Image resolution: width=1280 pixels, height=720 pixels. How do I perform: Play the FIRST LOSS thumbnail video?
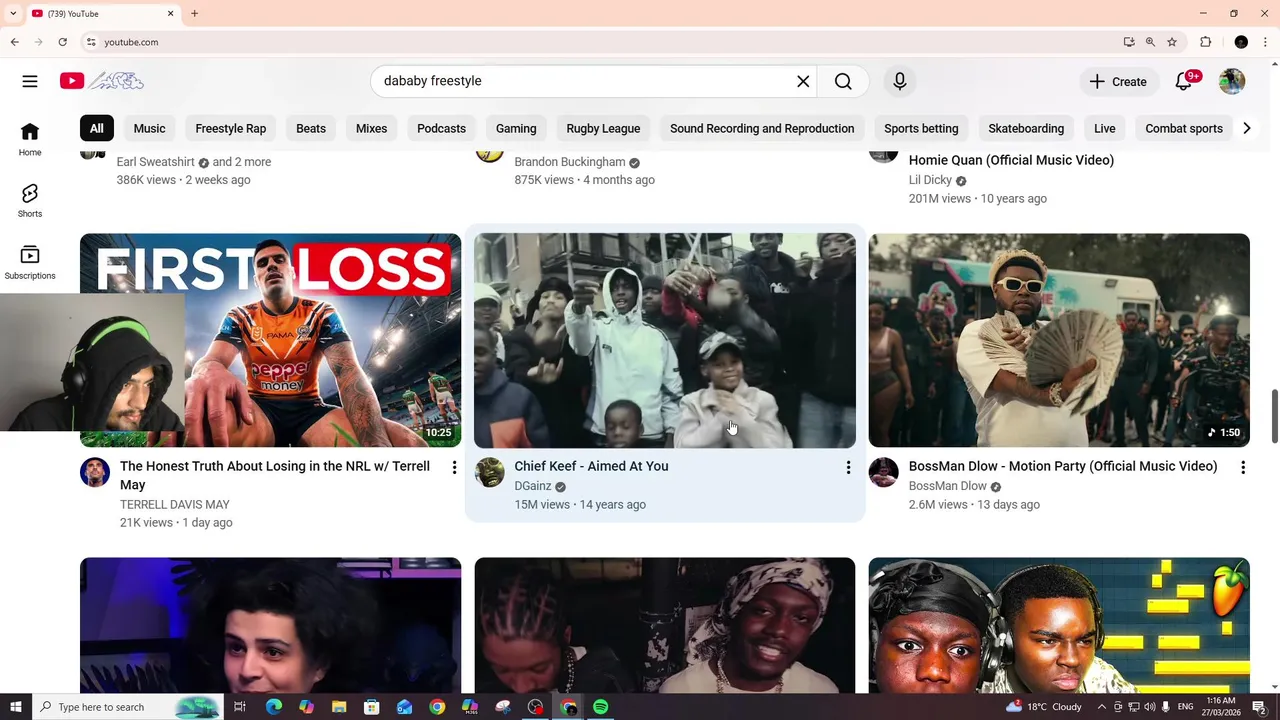tap(270, 340)
